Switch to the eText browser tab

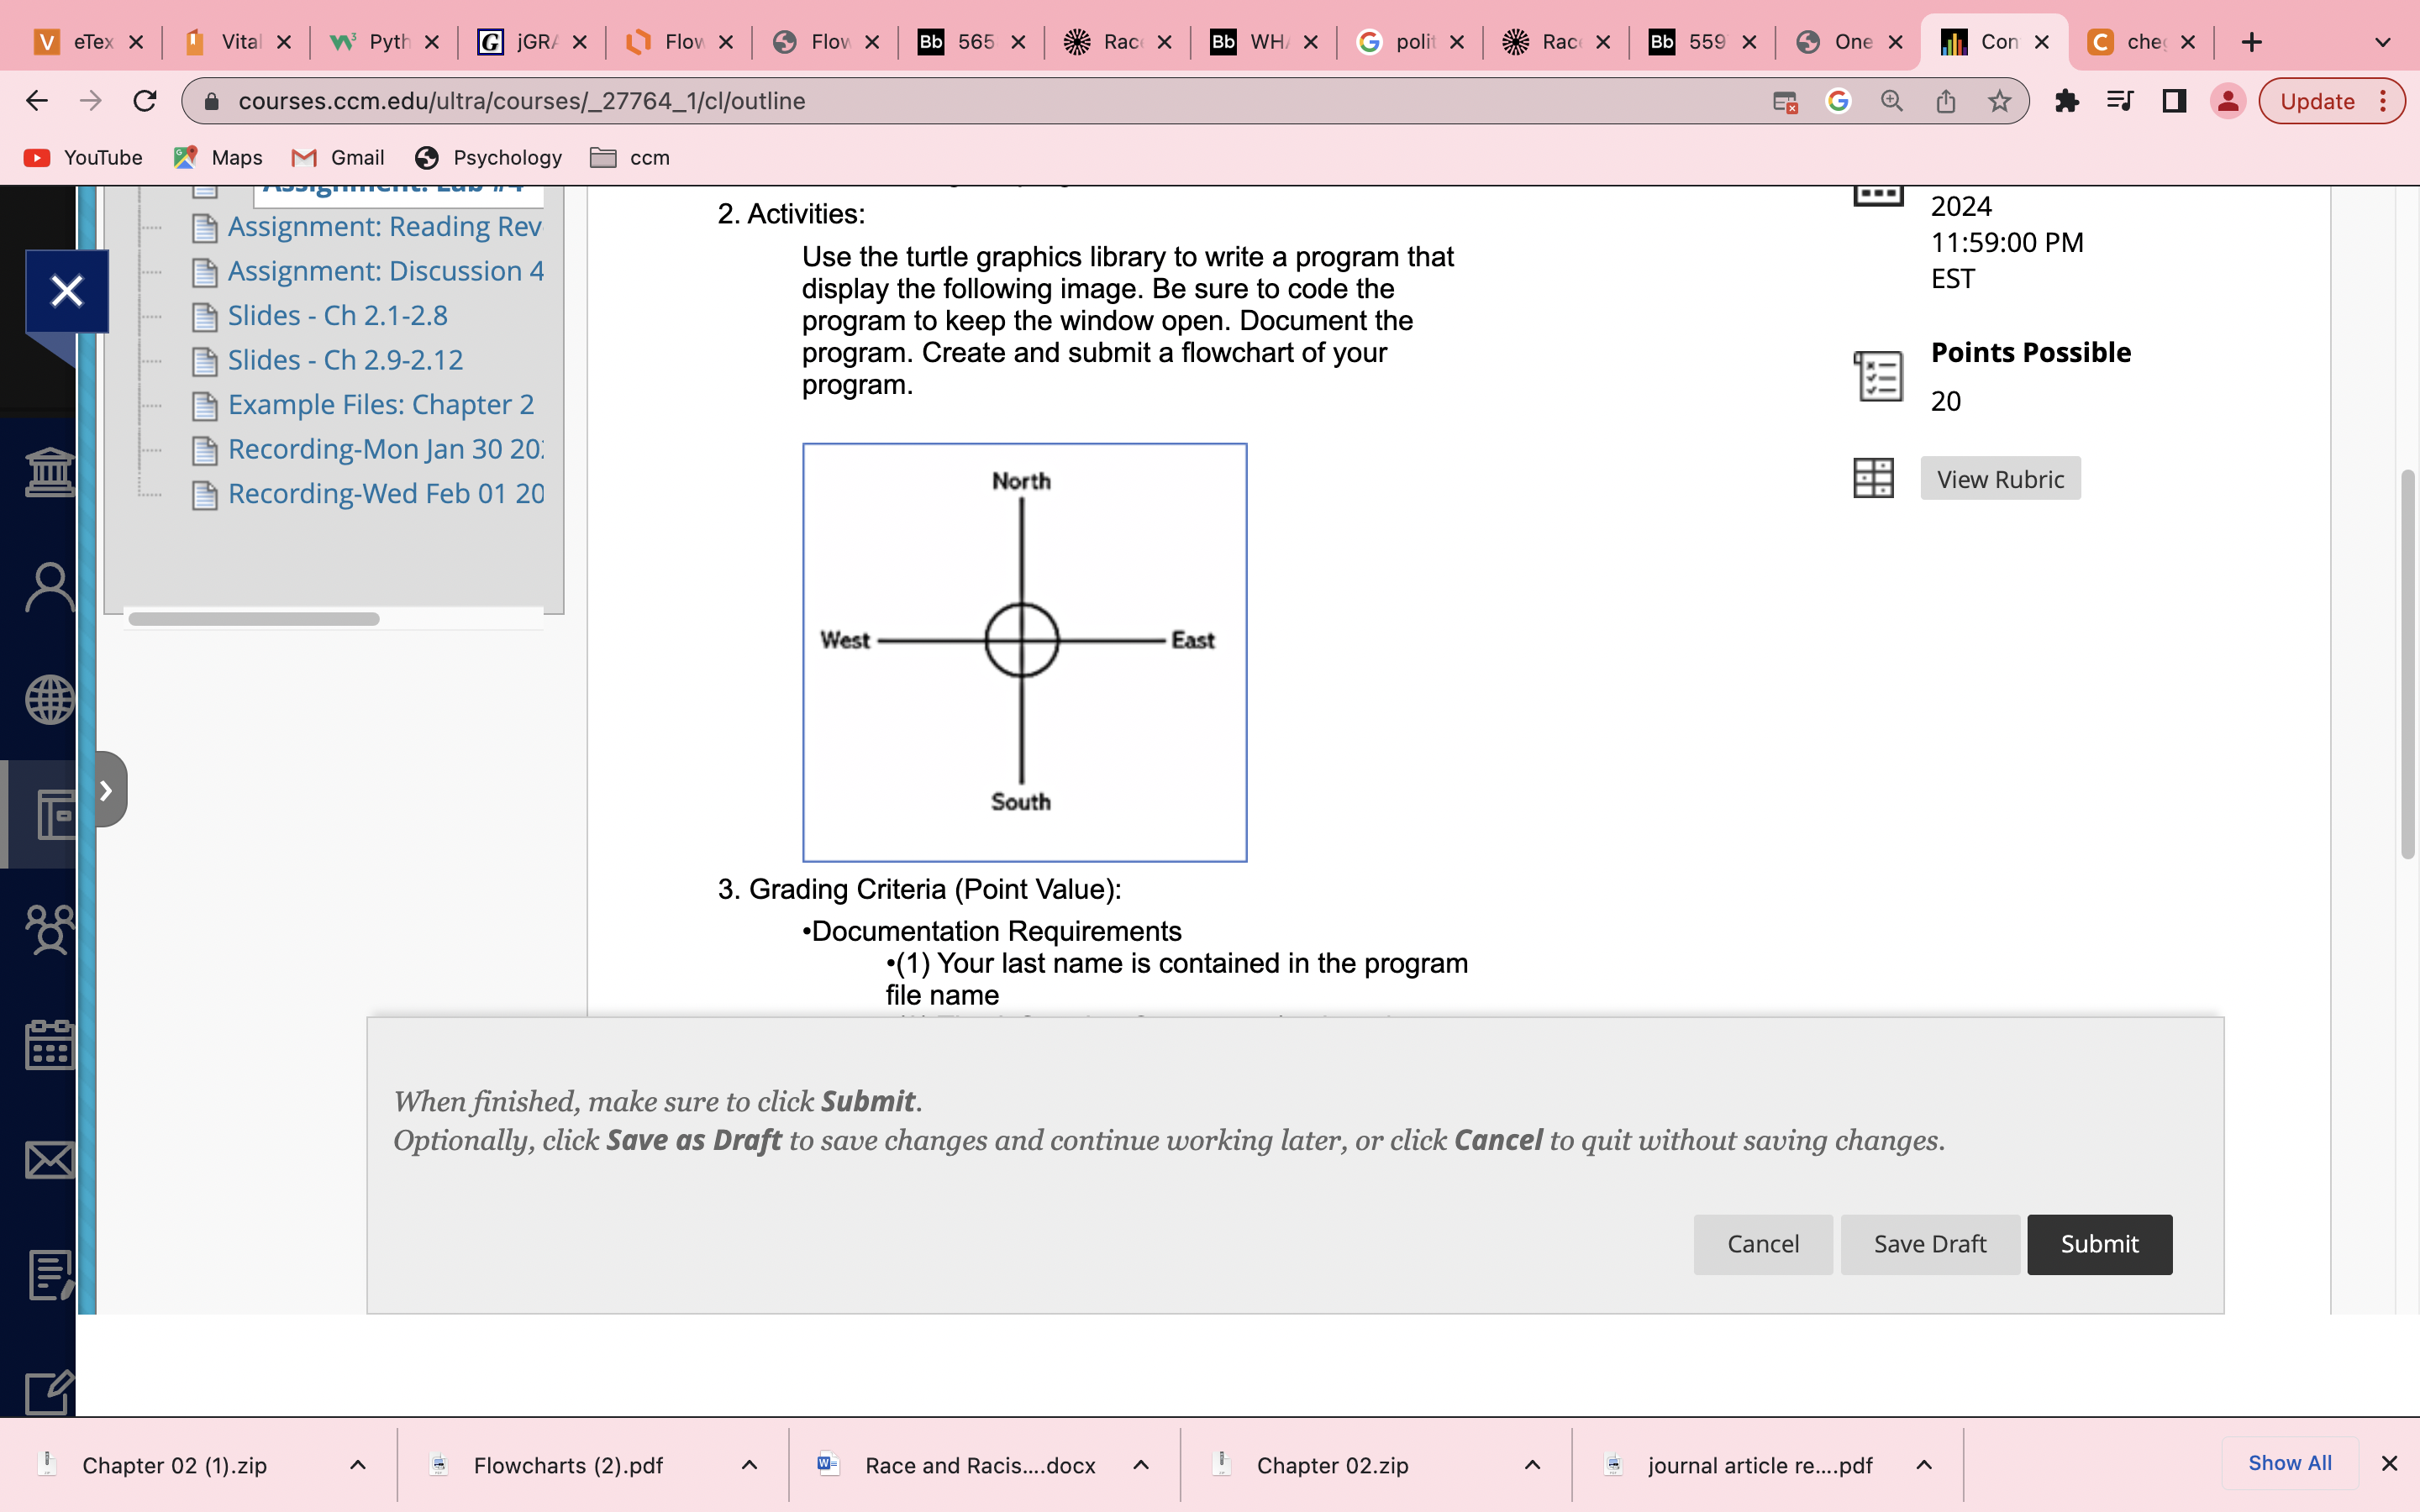[x=88, y=42]
